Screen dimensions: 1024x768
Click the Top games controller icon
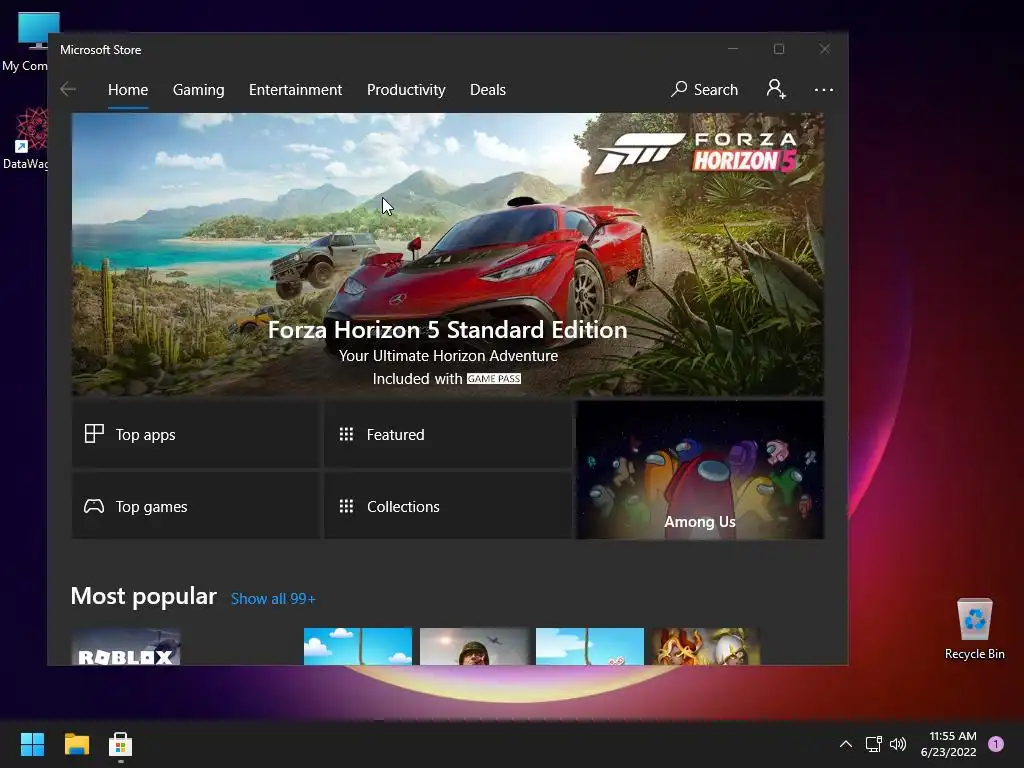coord(94,506)
